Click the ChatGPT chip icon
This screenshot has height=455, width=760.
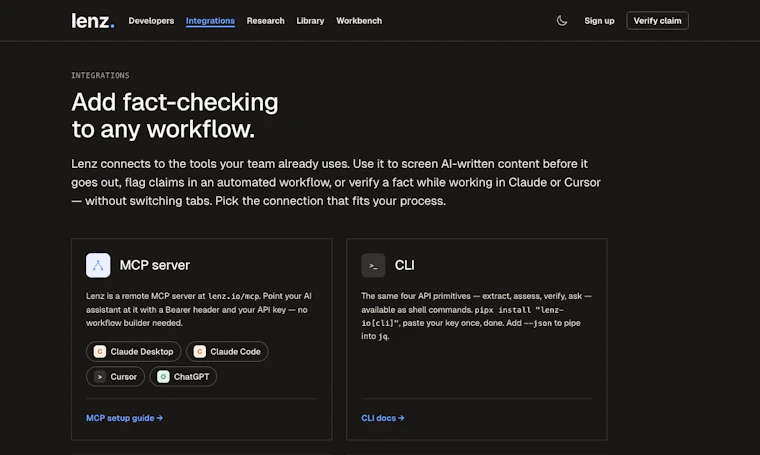point(163,377)
